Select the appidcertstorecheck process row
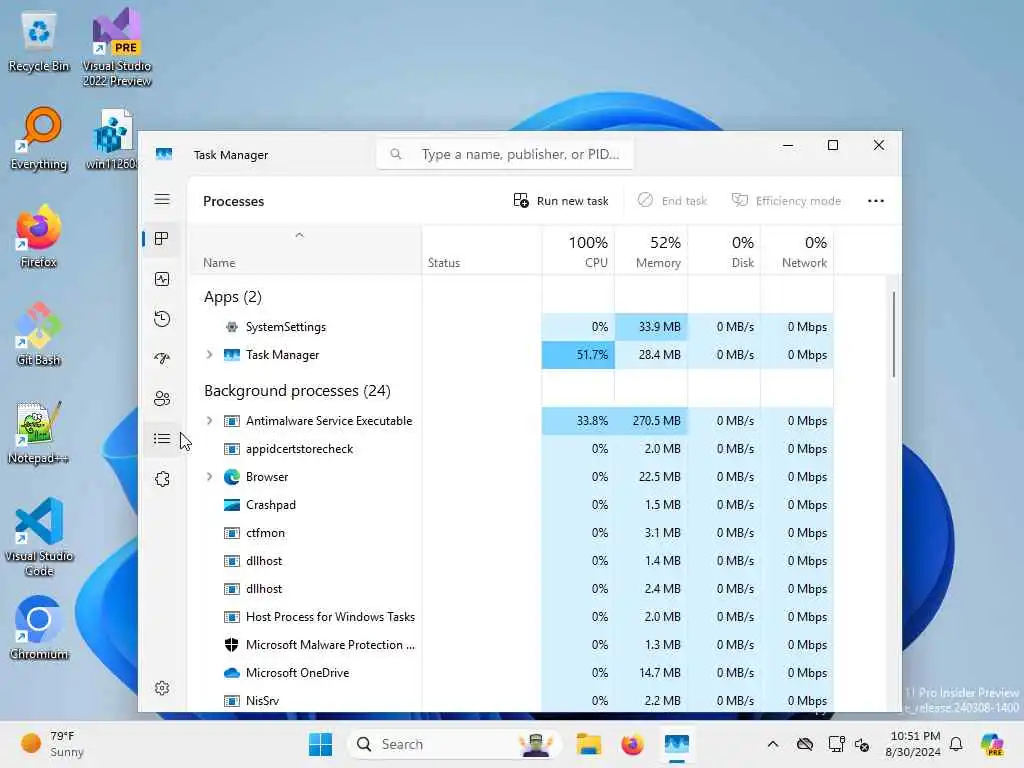1024x768 pixels. [x=511, y=449]
